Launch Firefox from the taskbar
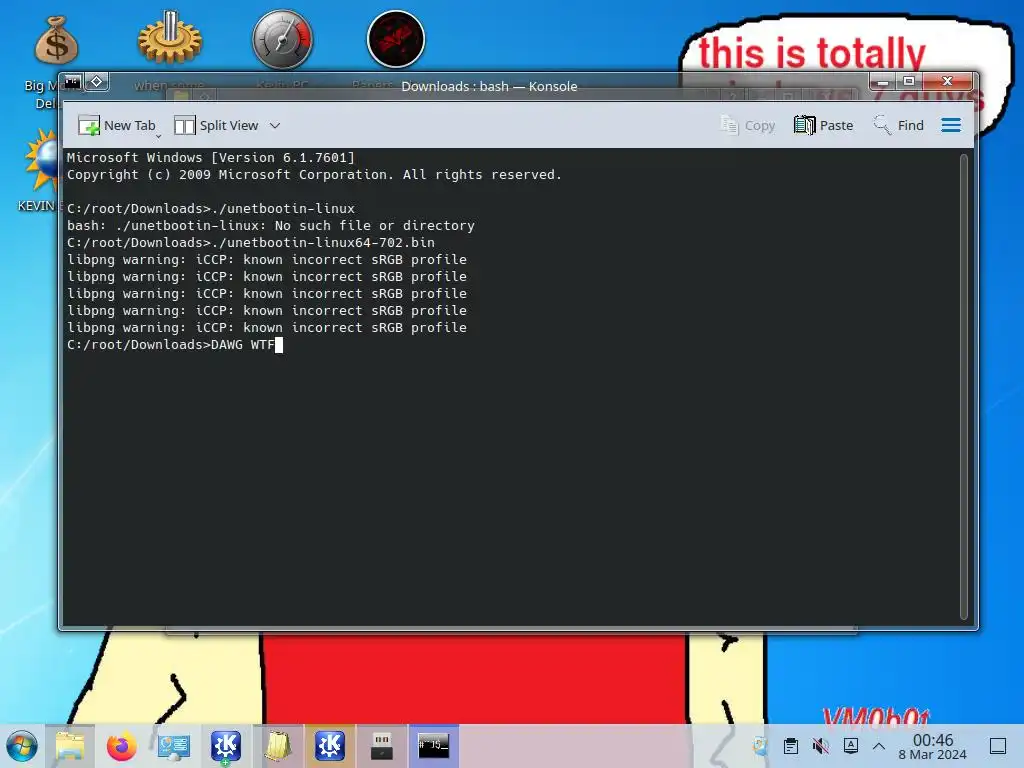The height and width of the screenshot is (768, 1024). pos(121,746)
